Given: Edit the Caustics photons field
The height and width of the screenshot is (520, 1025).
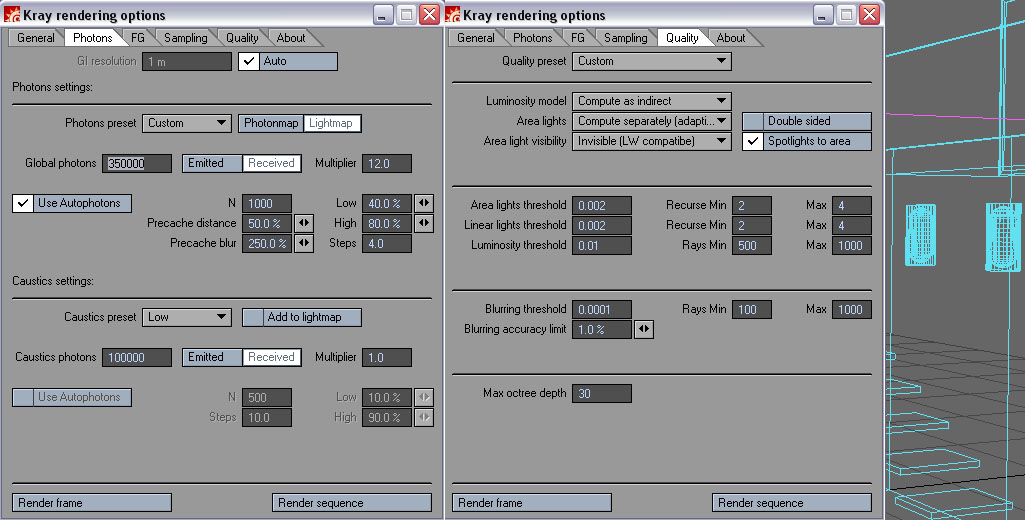Looking at the screenshot, I should click(137, 357).
